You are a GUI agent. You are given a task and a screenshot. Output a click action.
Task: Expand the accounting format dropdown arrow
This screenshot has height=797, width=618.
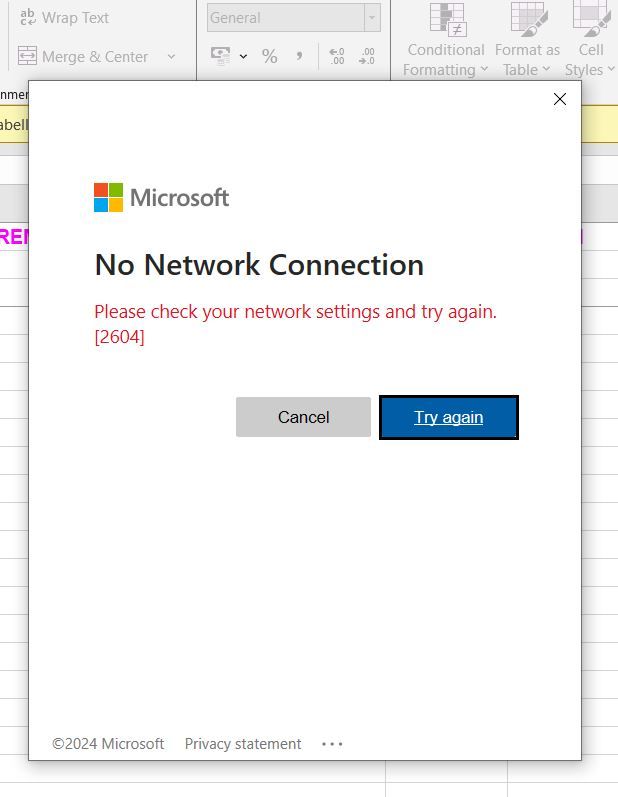(243, 56)
